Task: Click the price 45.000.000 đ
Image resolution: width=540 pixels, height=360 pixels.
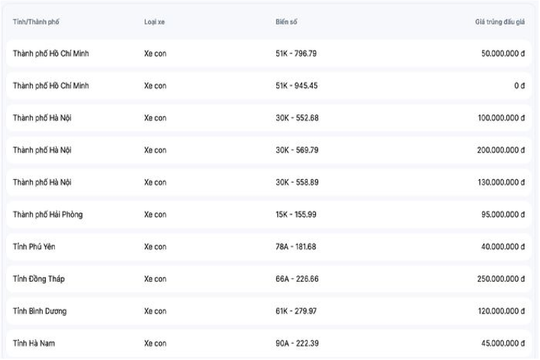Action: point(503,343)
